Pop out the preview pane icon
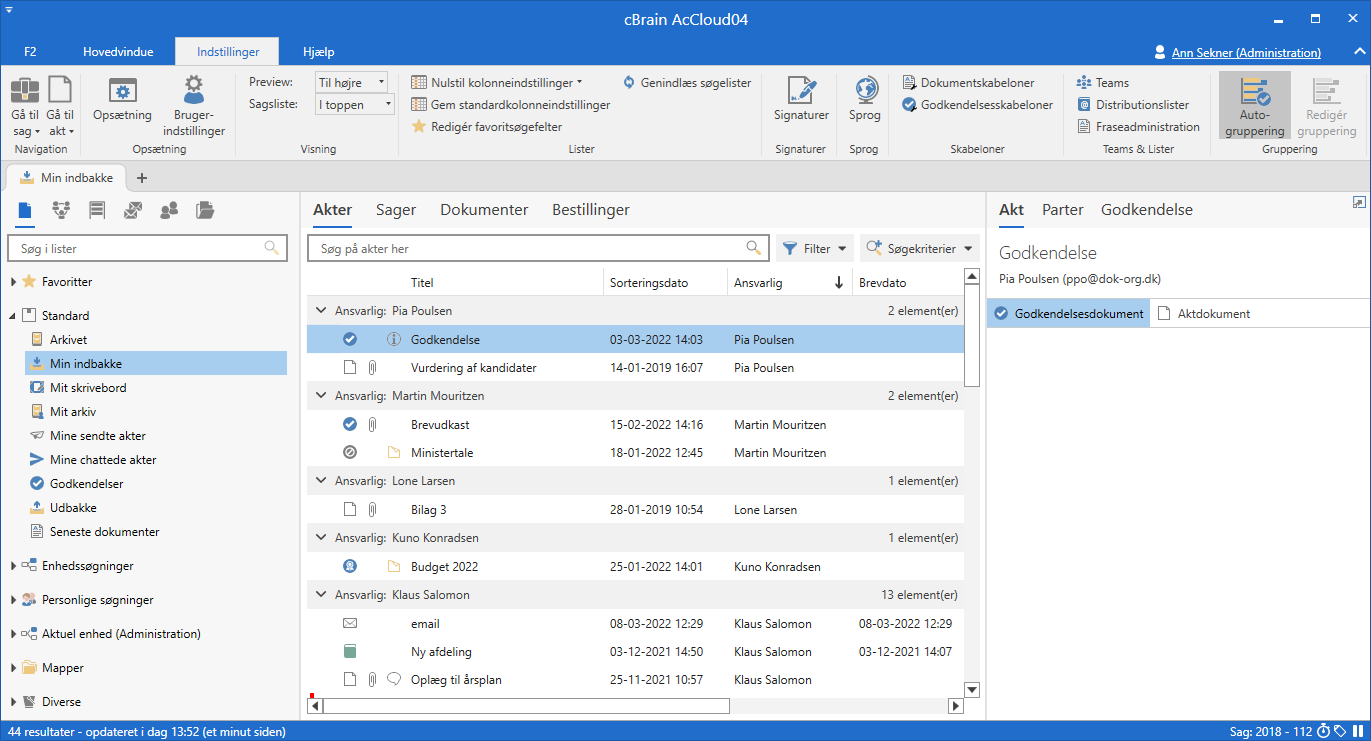This screenshot has height=741, width=1371. coord(1358,202)
